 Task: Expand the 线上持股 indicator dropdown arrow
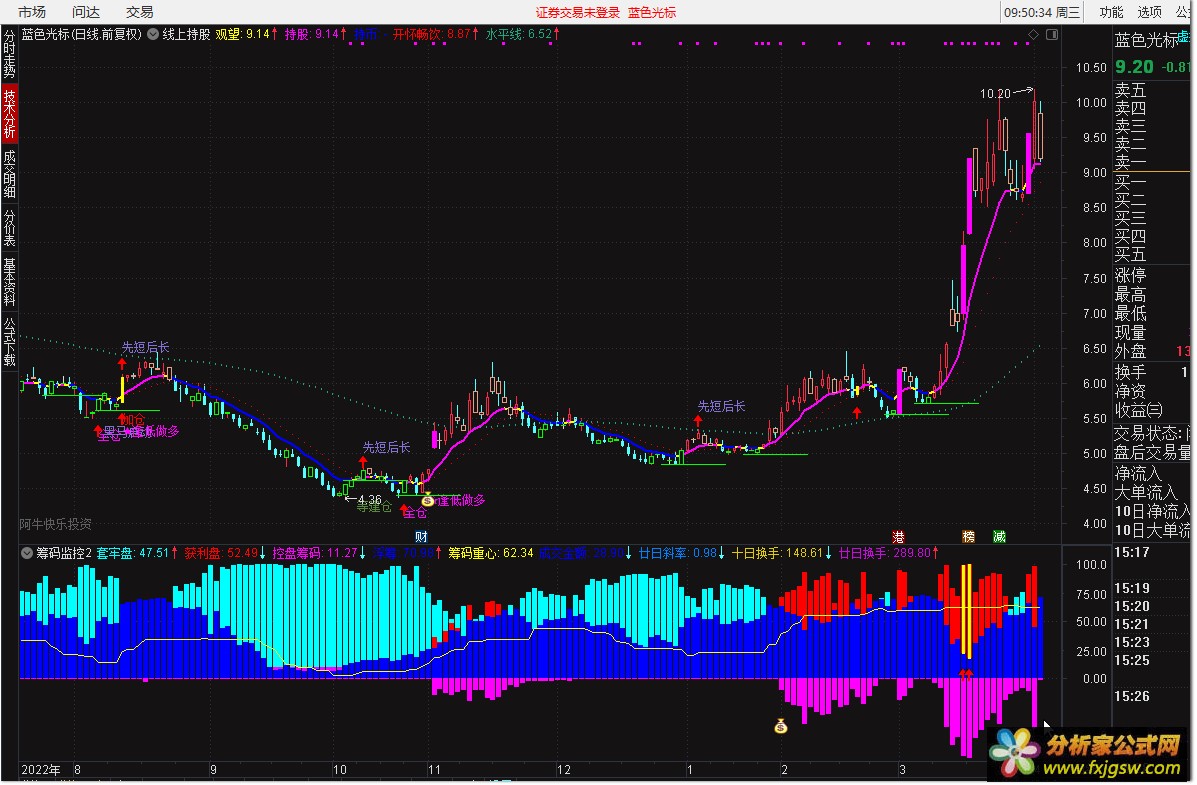(153, 34)
